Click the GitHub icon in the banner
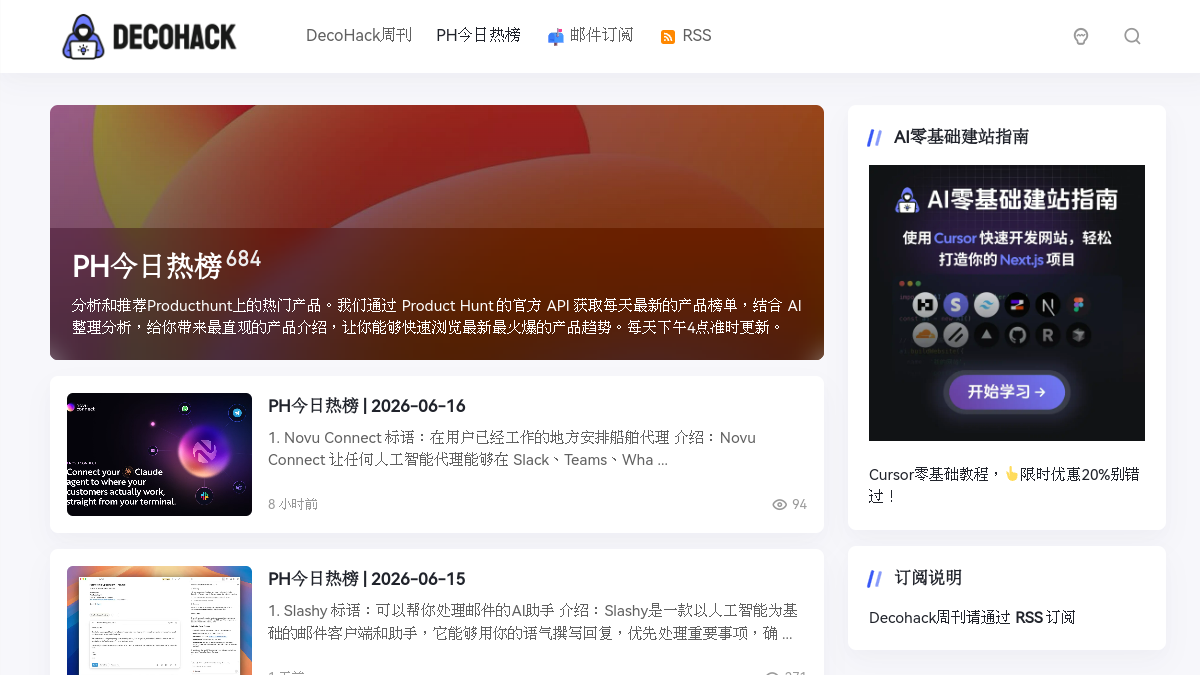 tap(1018, 335)
